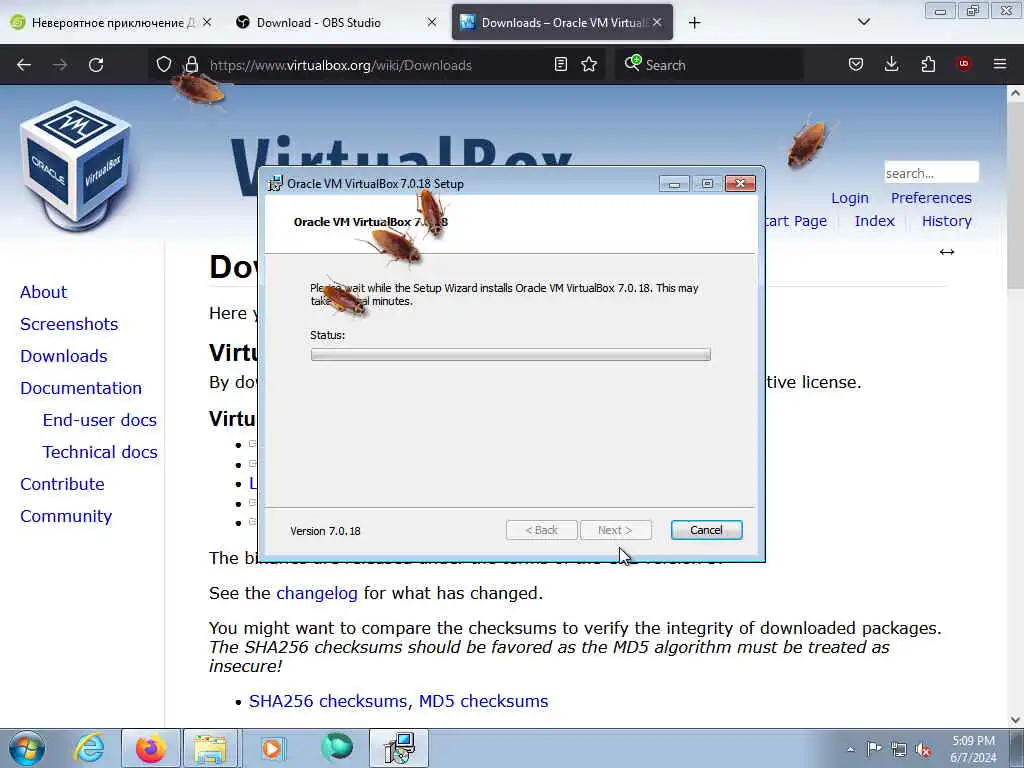Open Pocket save icon in toolbar

pyautogui.click(x=856, y=65)
